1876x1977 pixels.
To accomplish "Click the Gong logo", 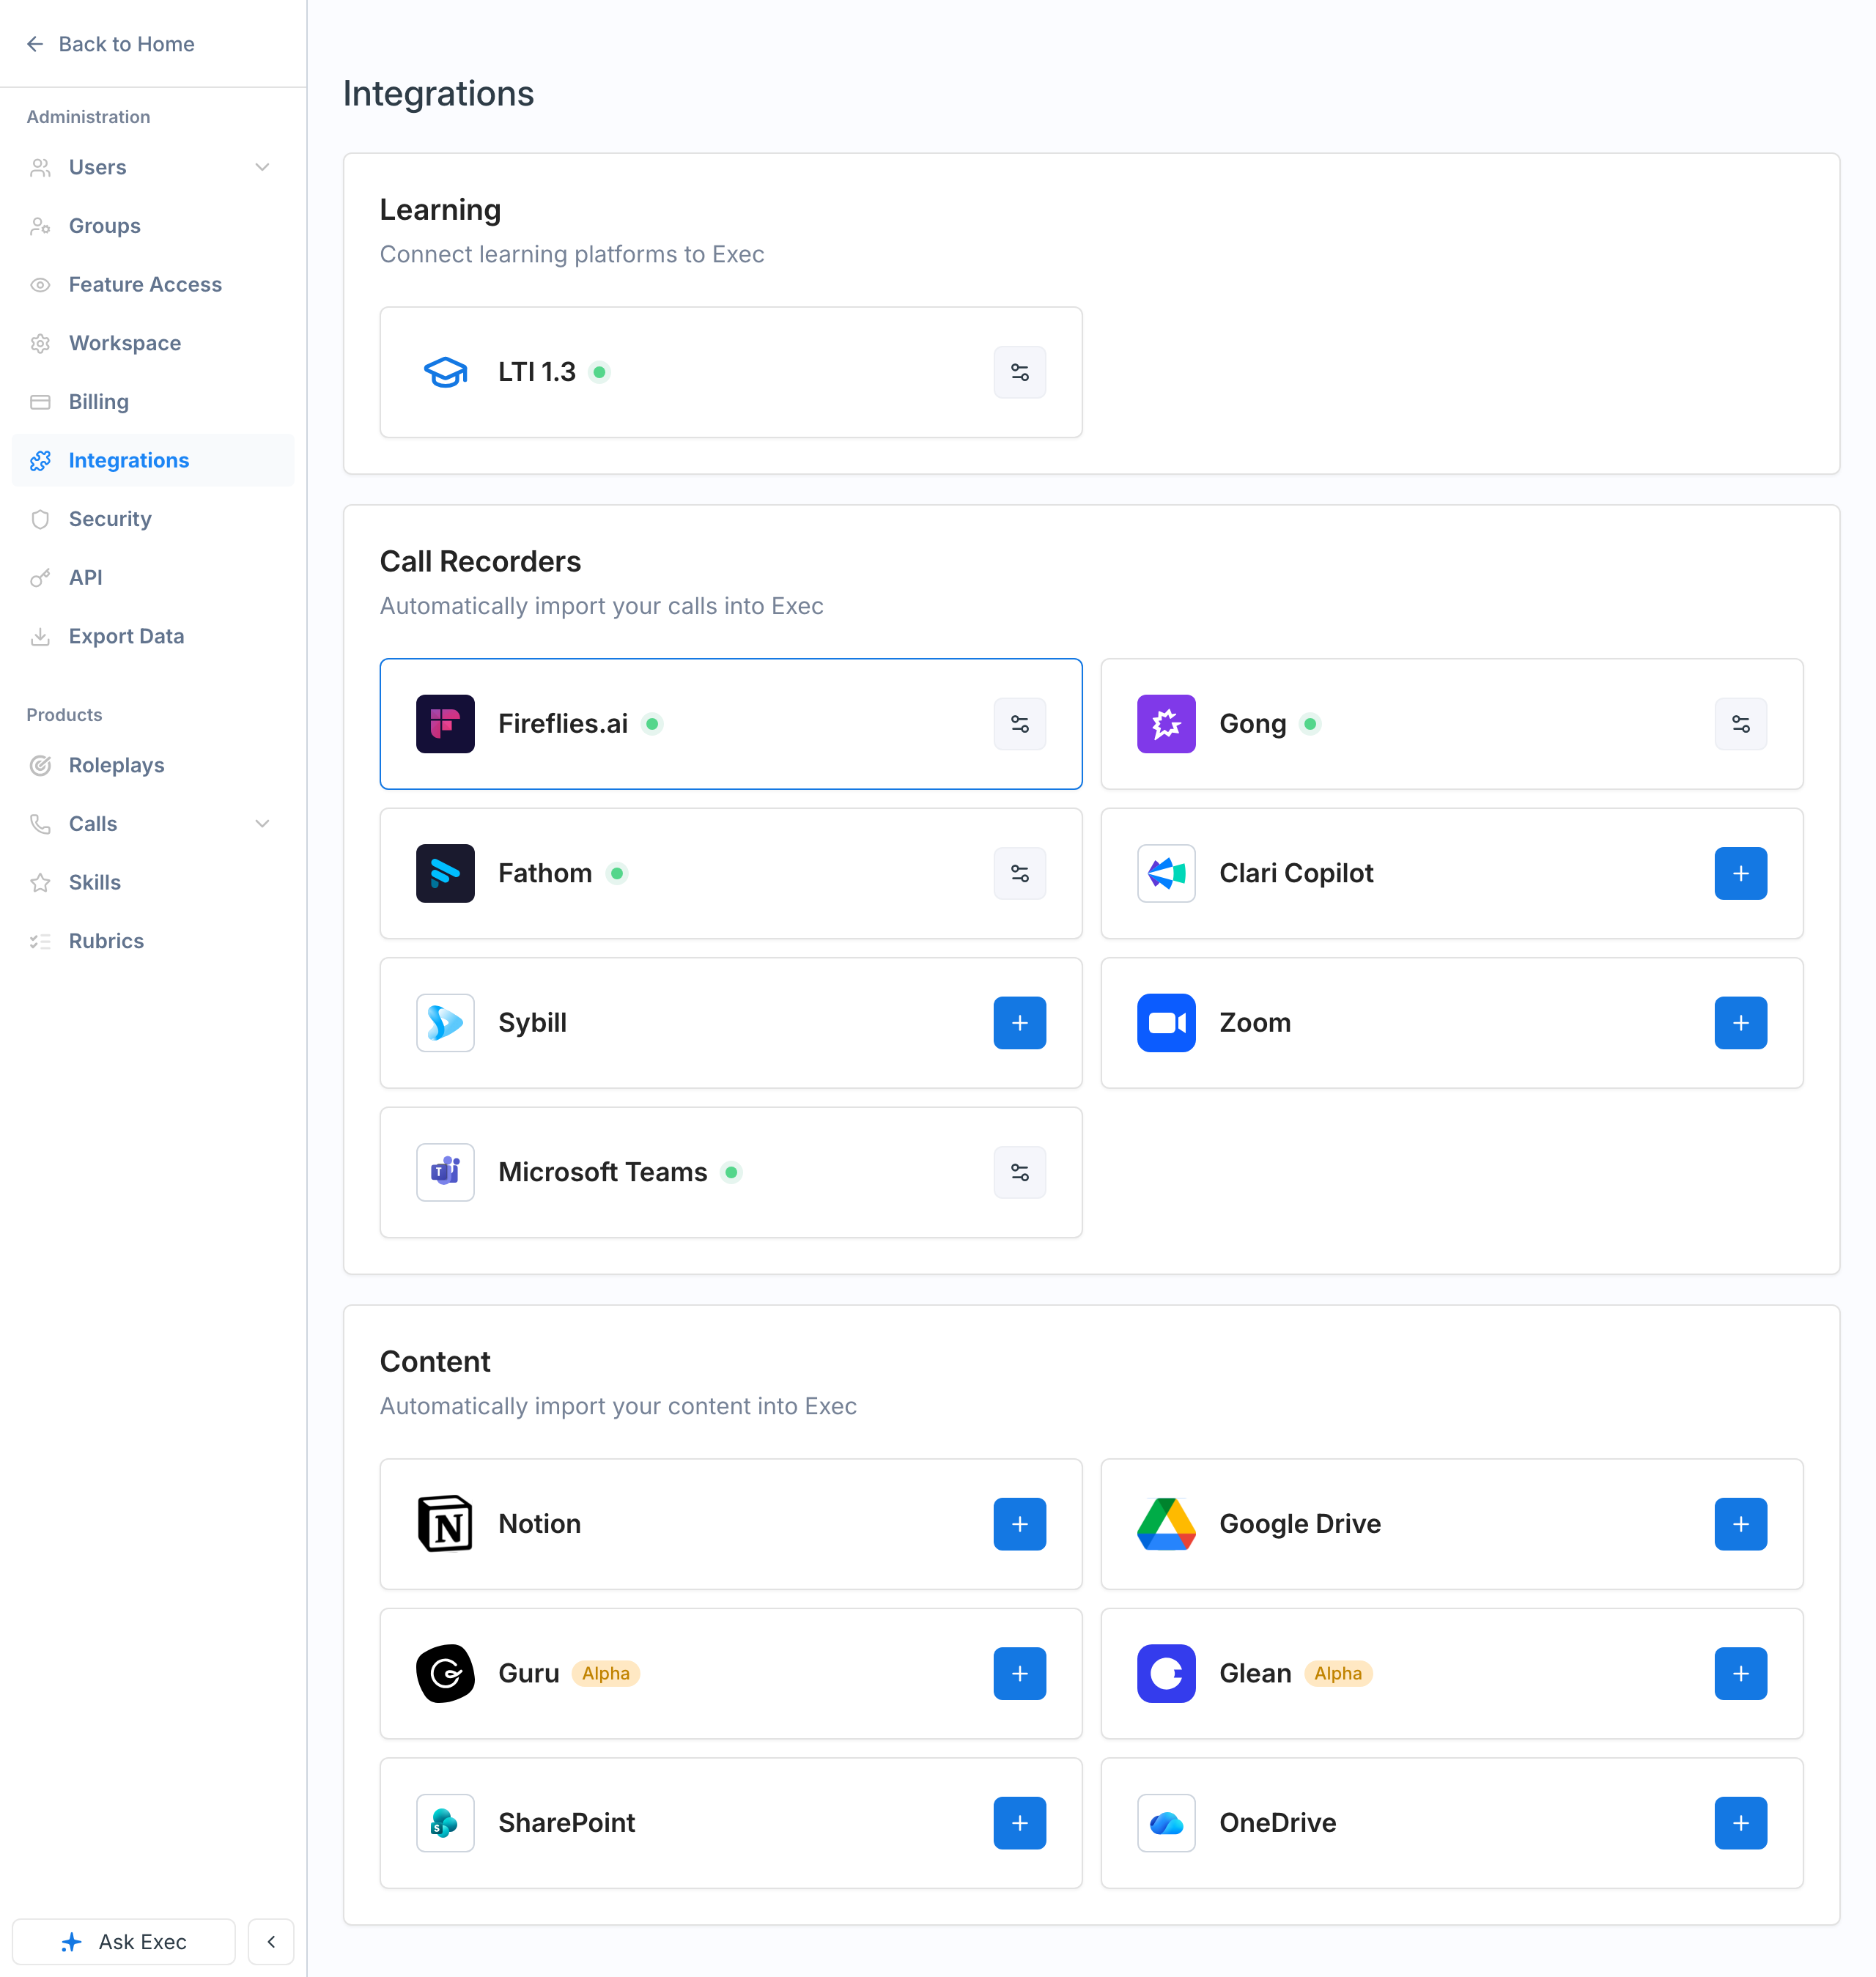I will pyautogui.click(x=1166, y=724).
